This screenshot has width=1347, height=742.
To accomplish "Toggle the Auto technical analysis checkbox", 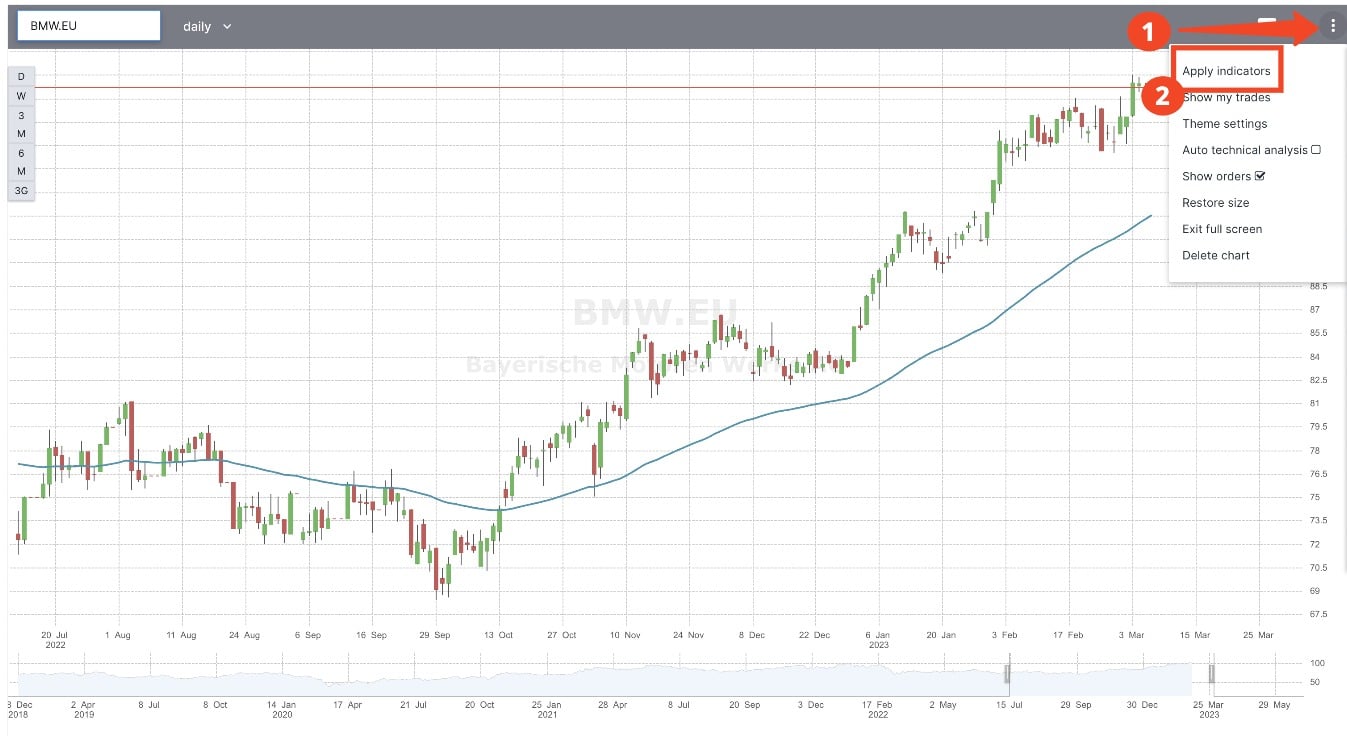I will point(1316,150).
